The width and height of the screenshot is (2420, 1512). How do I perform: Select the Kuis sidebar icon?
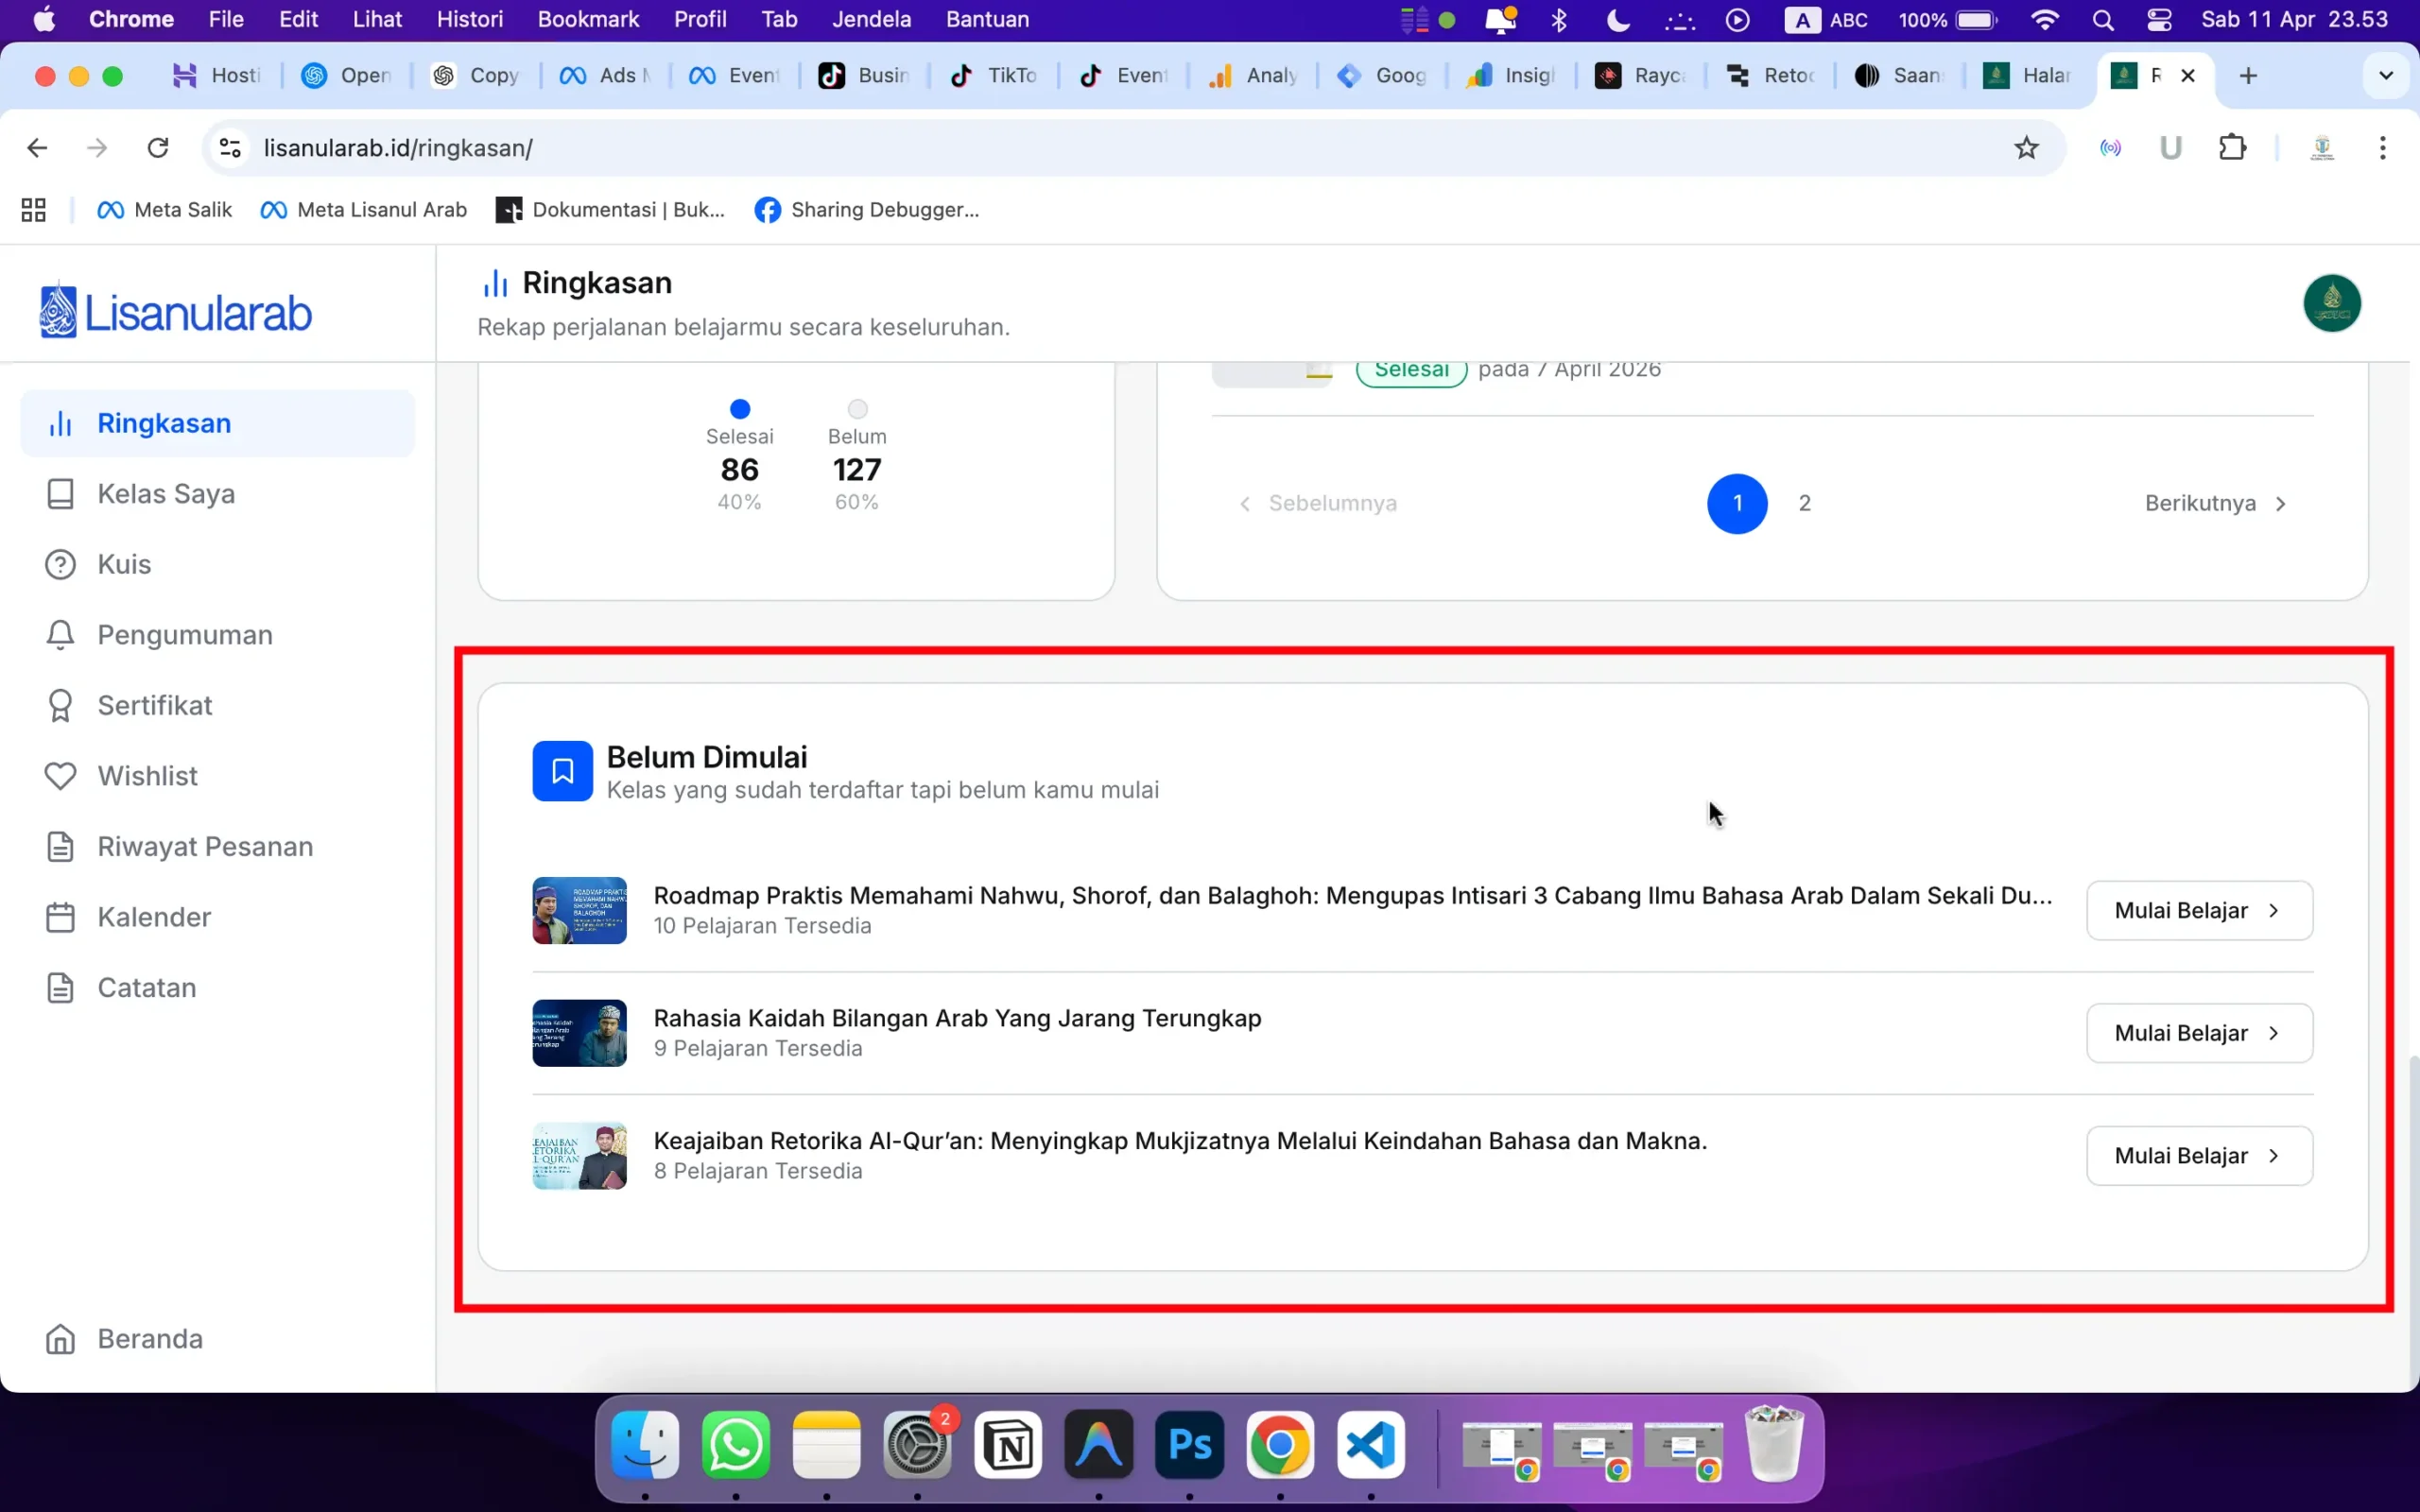coord(60,563)
